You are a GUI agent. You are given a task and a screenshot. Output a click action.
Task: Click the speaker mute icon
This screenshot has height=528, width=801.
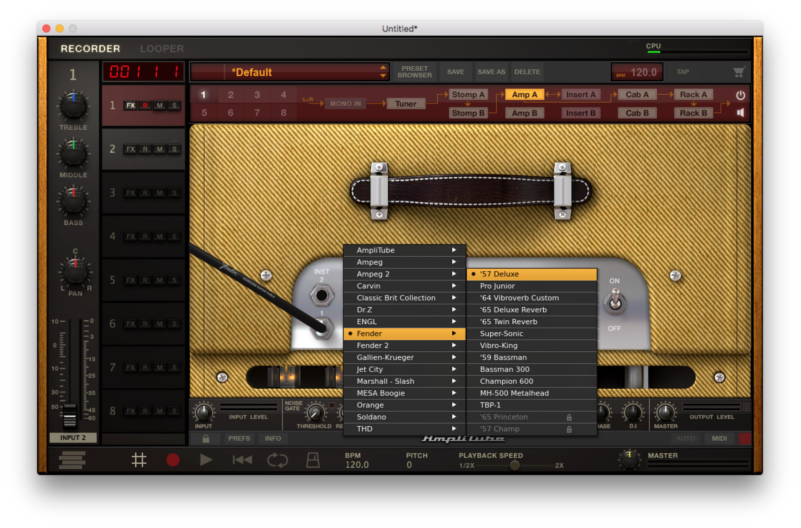pyautogui.click(x=740, y=112)
